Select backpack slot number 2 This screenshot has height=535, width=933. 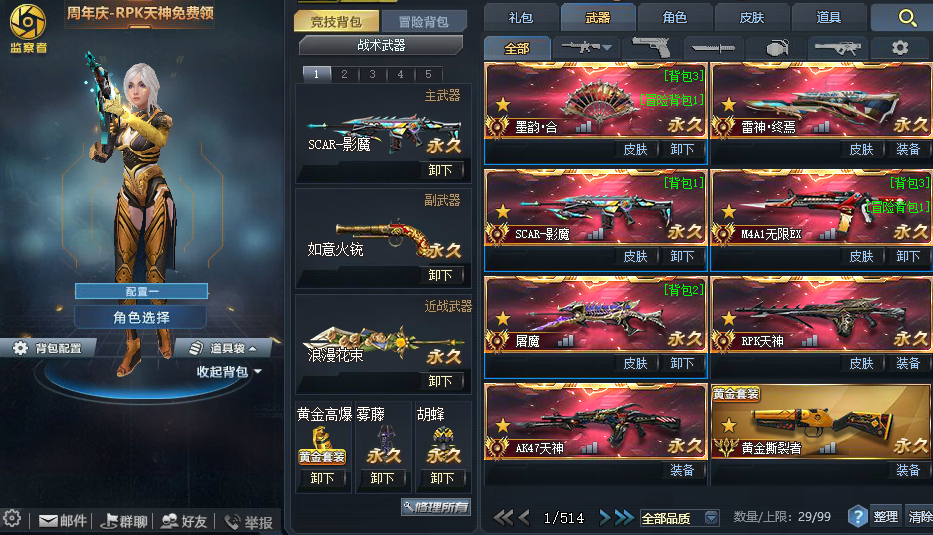[344, 74]
